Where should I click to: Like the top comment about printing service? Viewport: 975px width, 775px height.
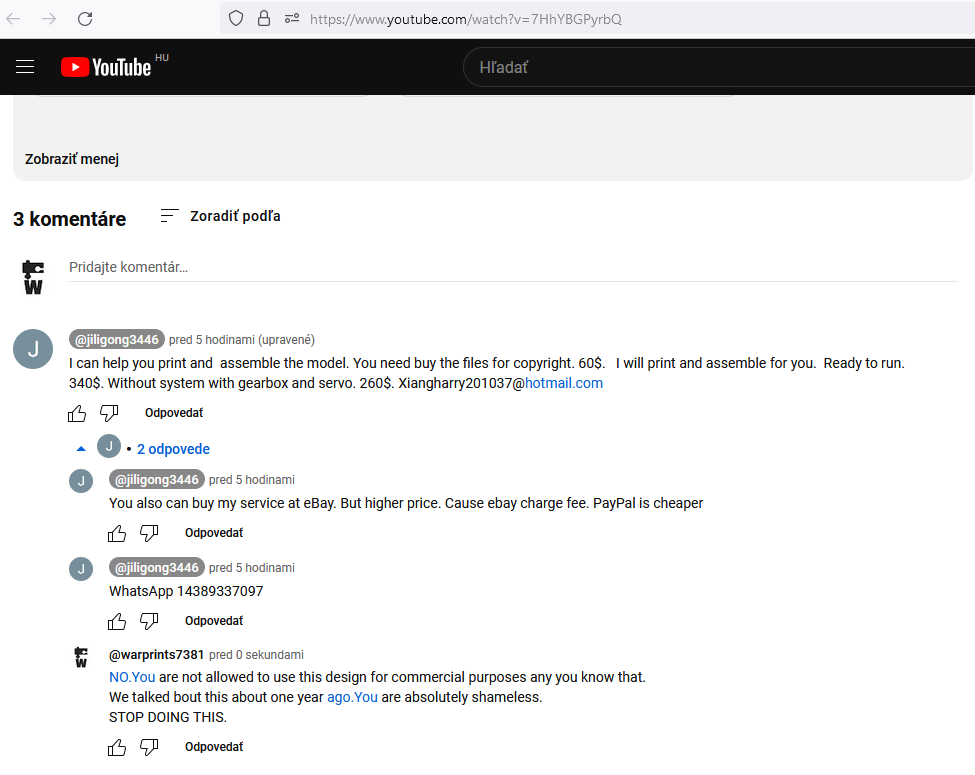(x=77, y=413)
